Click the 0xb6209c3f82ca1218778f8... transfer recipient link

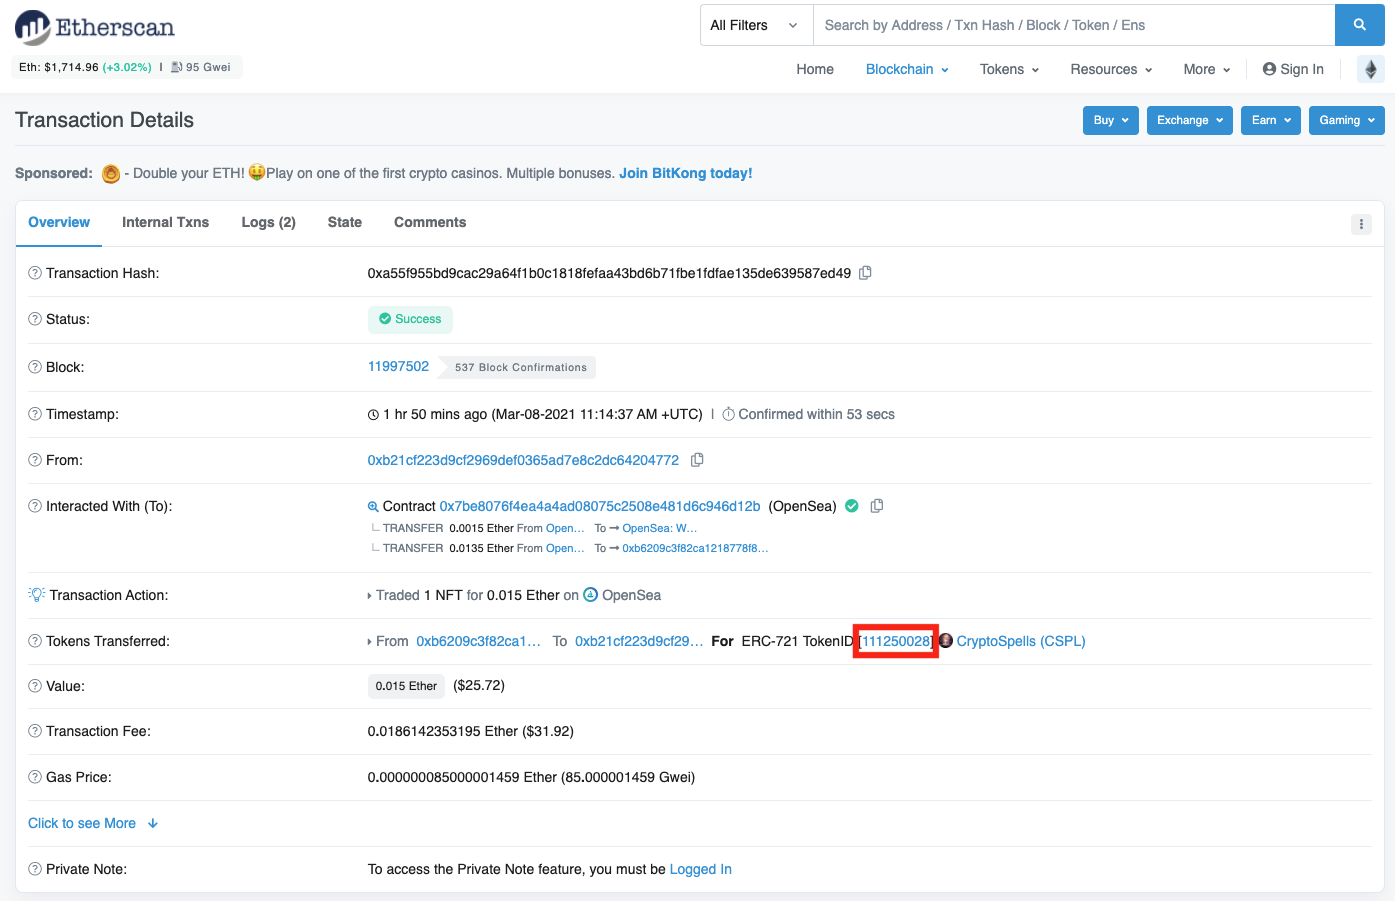[695, 548]
